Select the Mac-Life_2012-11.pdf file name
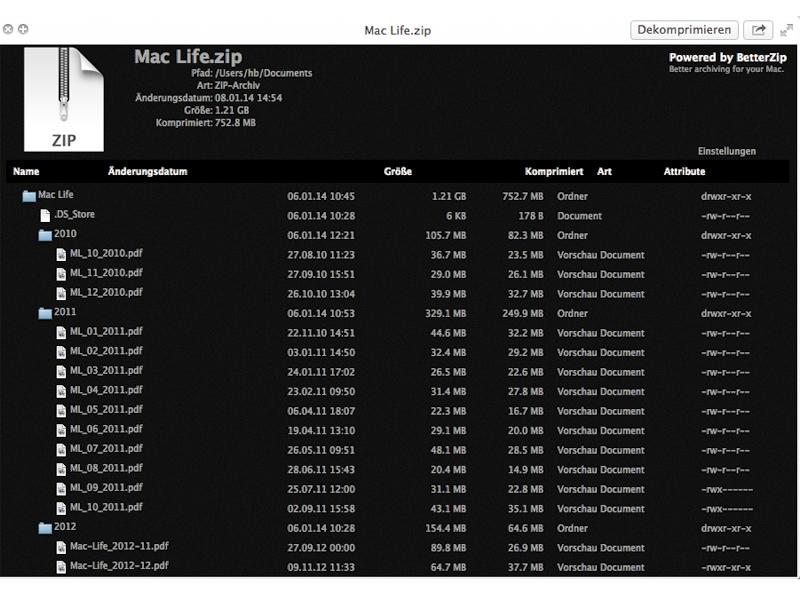800x600 pixels. coord(119,546)
